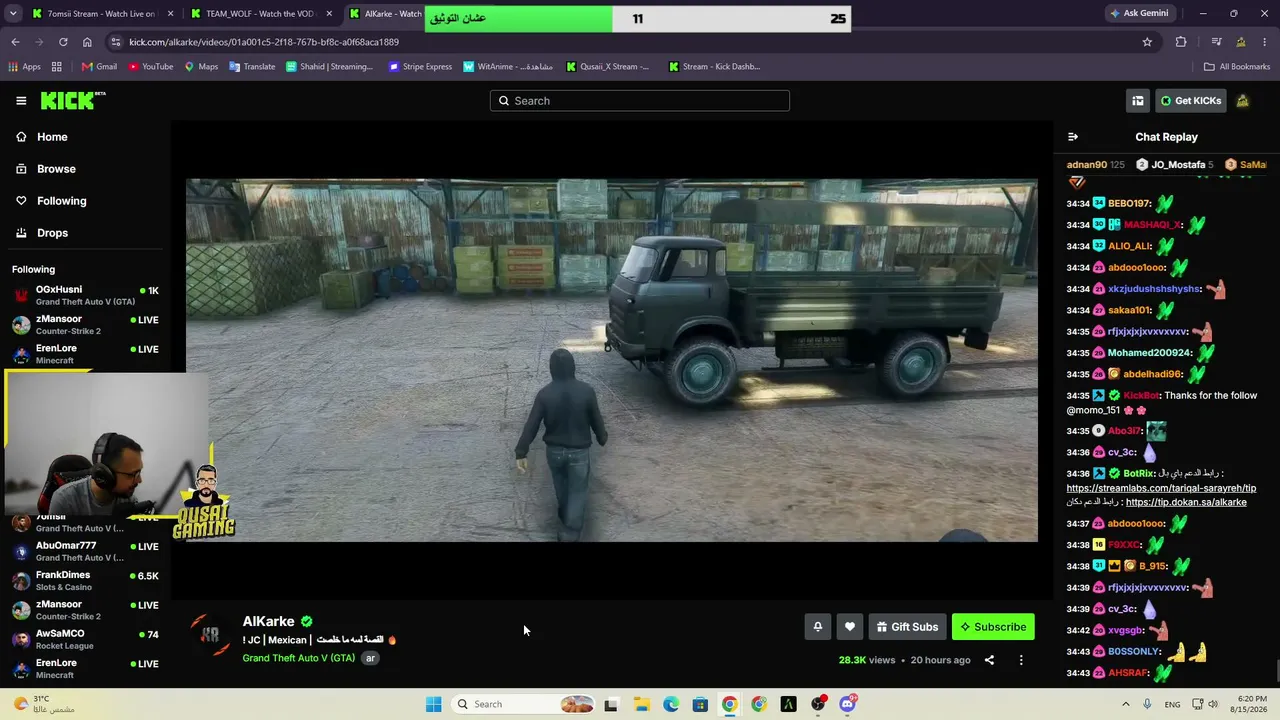The width and height of the screenshot is (1280, 720).
Task: Open the browser home page button
Action: point(87,42)
